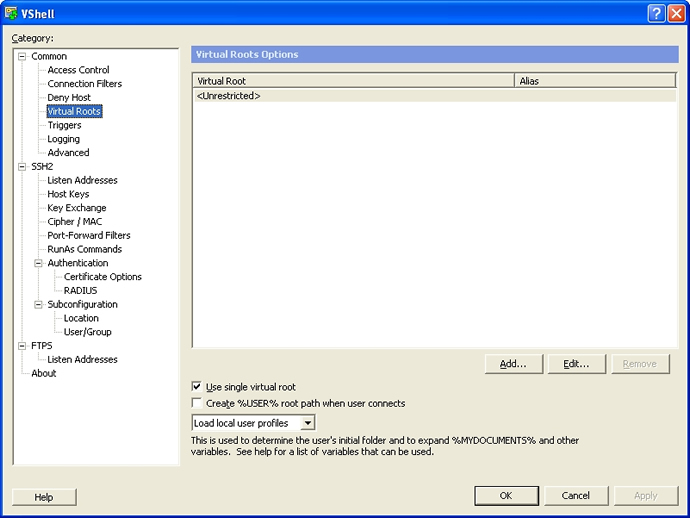Screen dimensions: 690x518
Task: Collapse the FTPS tree node
Action: coord(22,345)
